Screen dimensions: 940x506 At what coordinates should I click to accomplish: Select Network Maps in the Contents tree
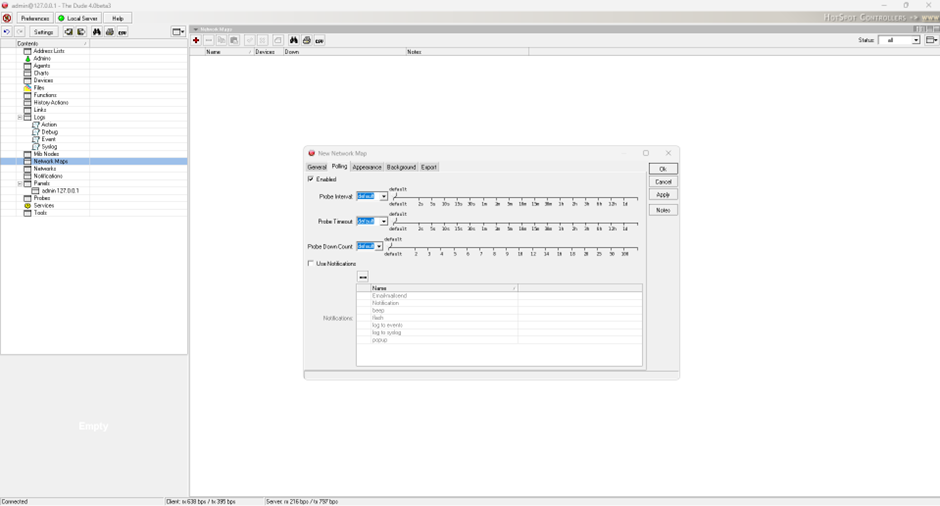click(50, 161)
